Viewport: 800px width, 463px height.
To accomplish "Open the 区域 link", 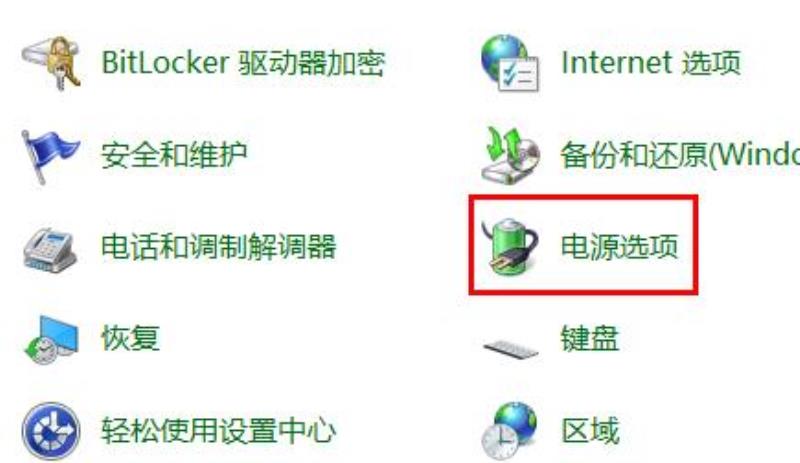I will tap(590, 430).
